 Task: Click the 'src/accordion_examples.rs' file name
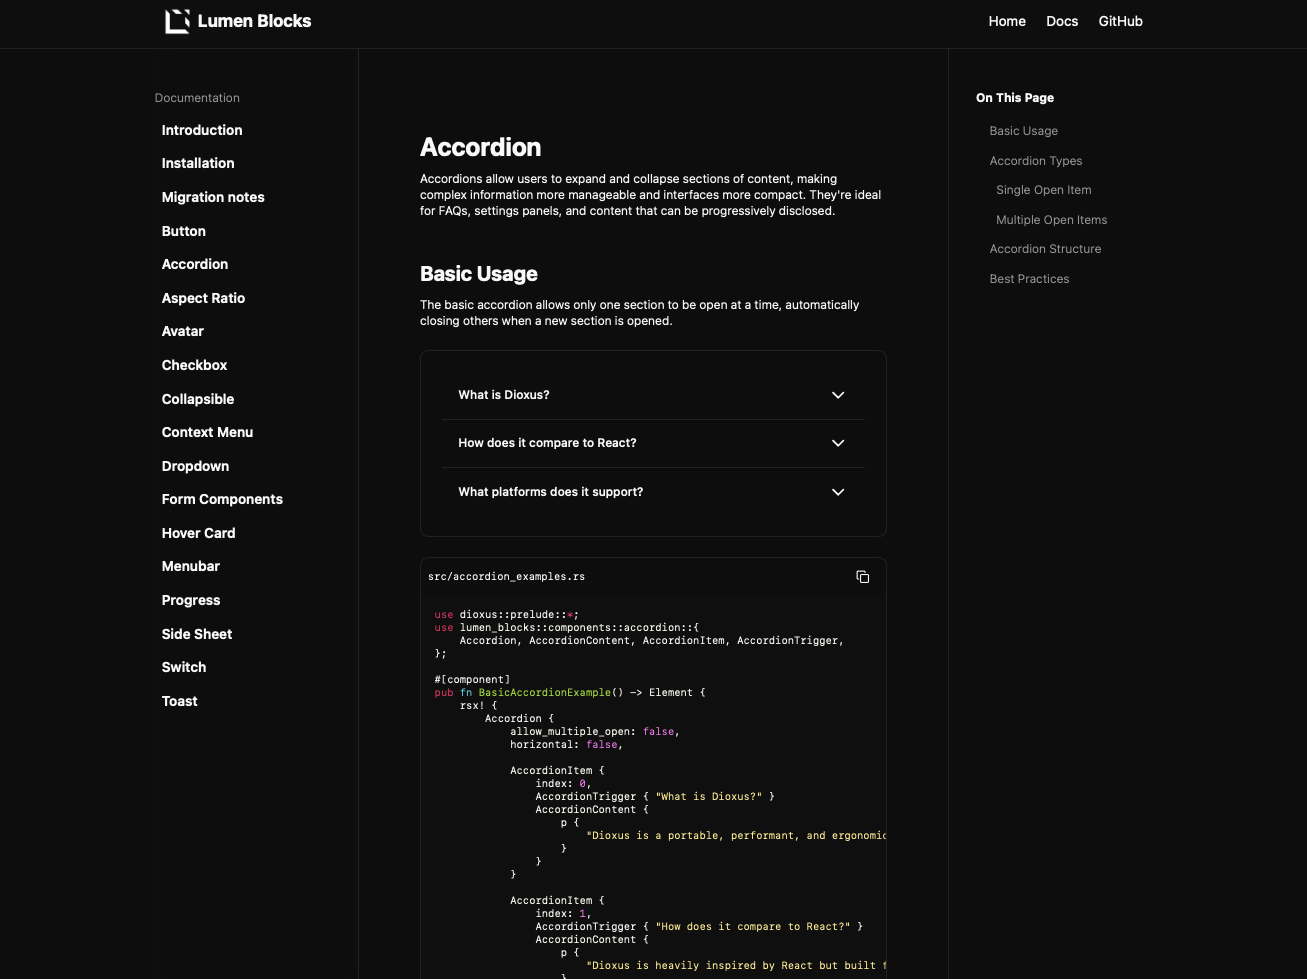(x=506, y=577)
